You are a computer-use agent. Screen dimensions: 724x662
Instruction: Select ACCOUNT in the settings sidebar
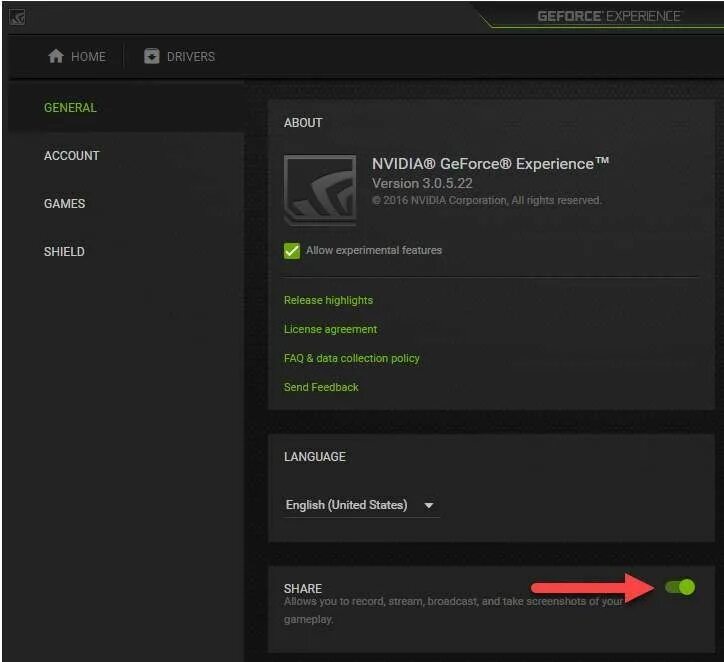[x=72, y=156]
